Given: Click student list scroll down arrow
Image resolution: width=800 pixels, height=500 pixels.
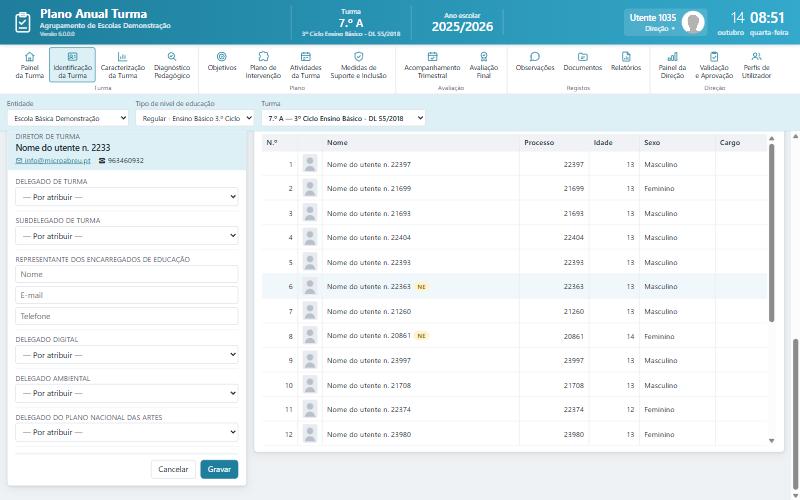Looking at the screenshot, I should pos(771,441).
